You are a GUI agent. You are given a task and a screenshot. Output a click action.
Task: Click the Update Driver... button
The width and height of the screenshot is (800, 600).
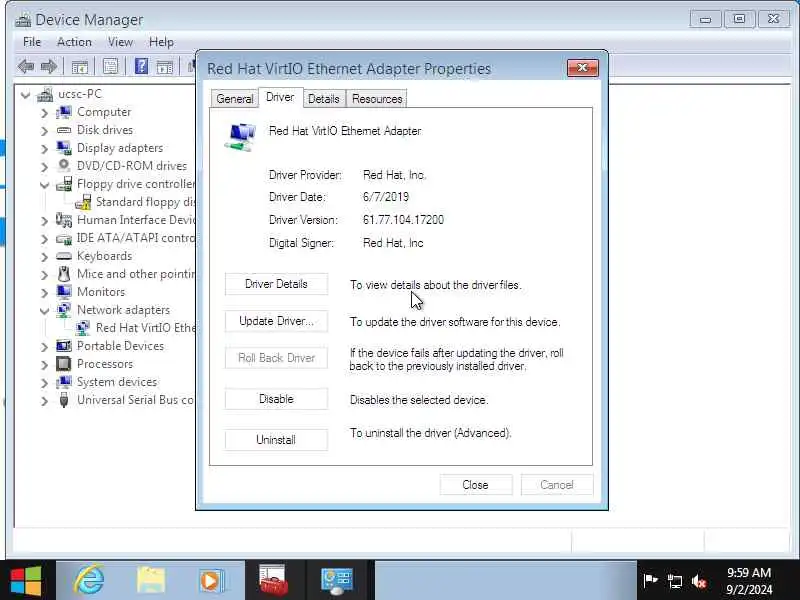276,321
